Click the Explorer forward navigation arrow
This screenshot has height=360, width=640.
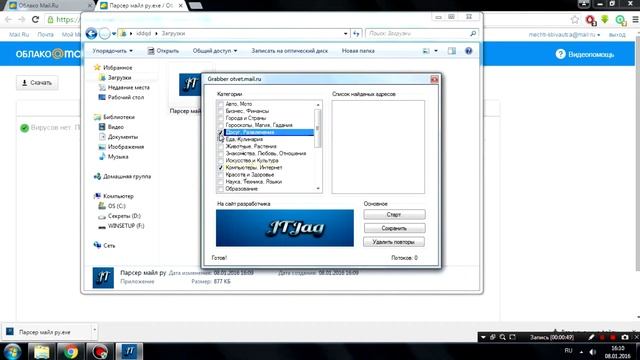tap(104, 33)
